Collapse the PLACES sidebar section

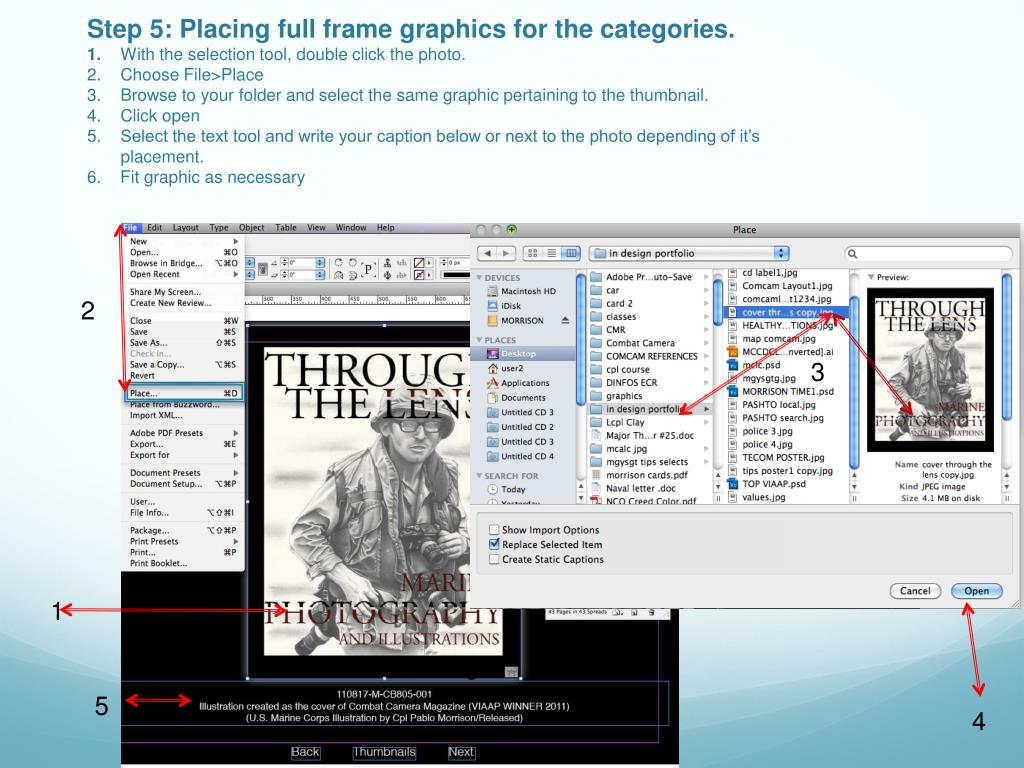tap(479, 340)
